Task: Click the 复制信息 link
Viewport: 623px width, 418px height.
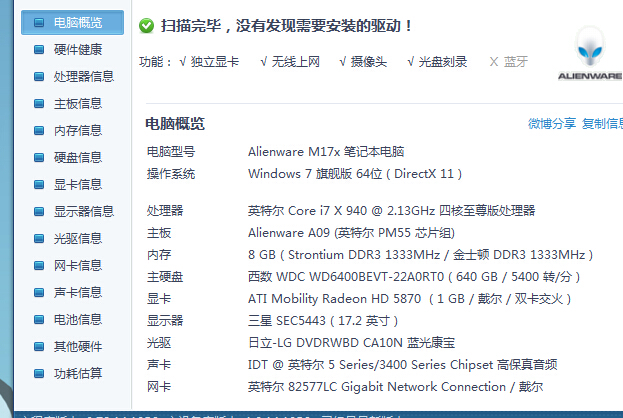Action: pos(602,124)
